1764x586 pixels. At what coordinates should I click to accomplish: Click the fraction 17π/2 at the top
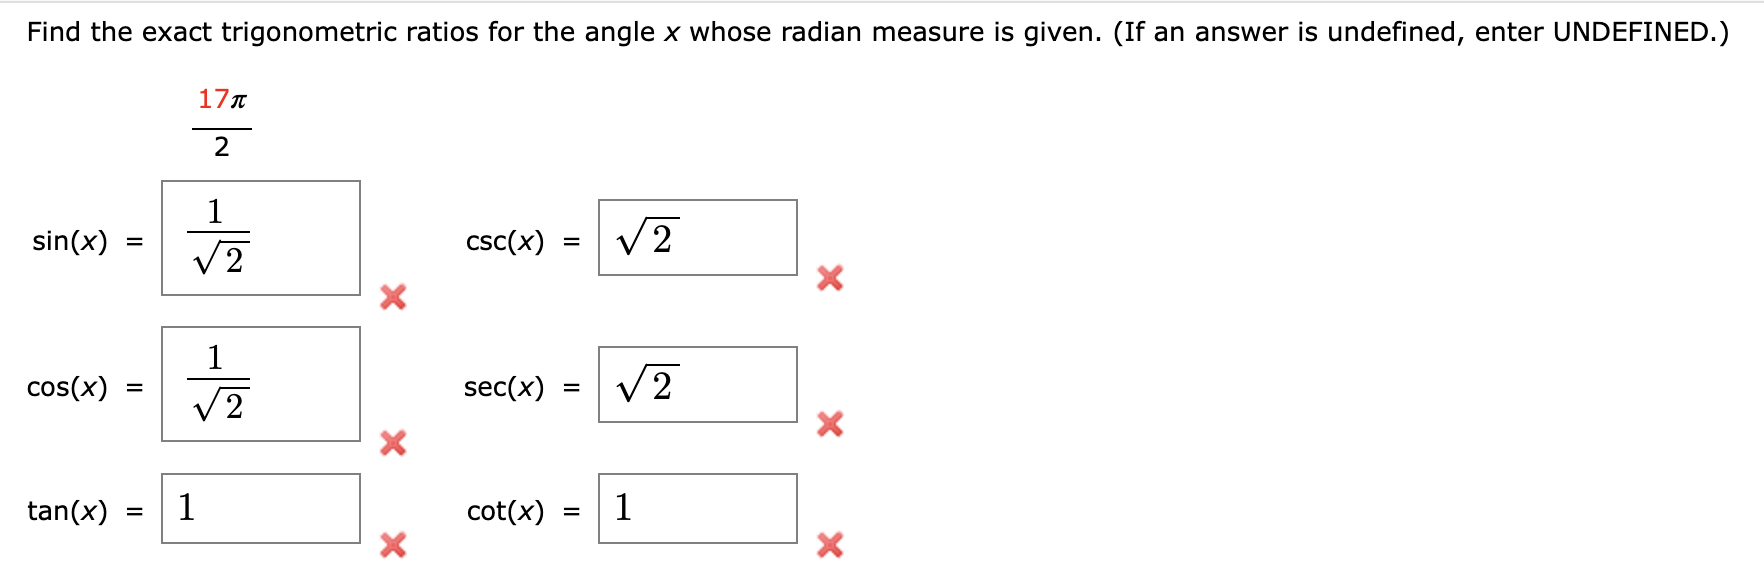point(221,122)
